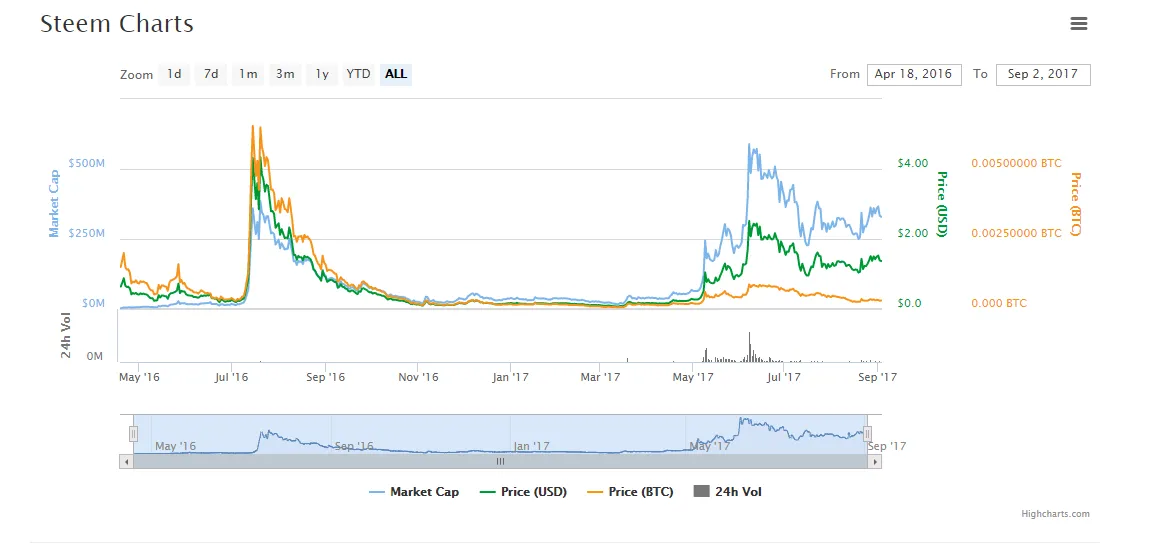Click the June 2017 market cap peak
Viewport: 1154px width, 545px height.
[x=748, y=145]
